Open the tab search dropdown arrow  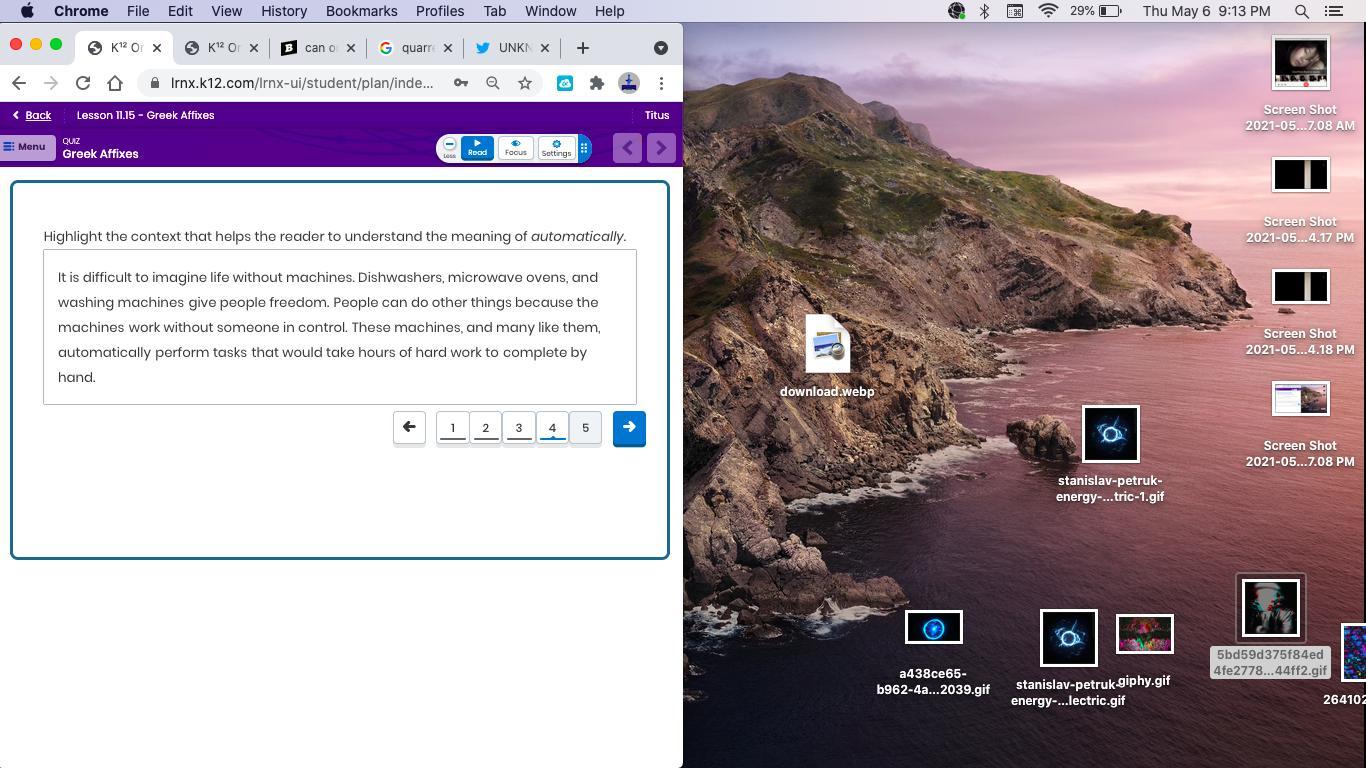pyautogui.click(x=660, y=48)
